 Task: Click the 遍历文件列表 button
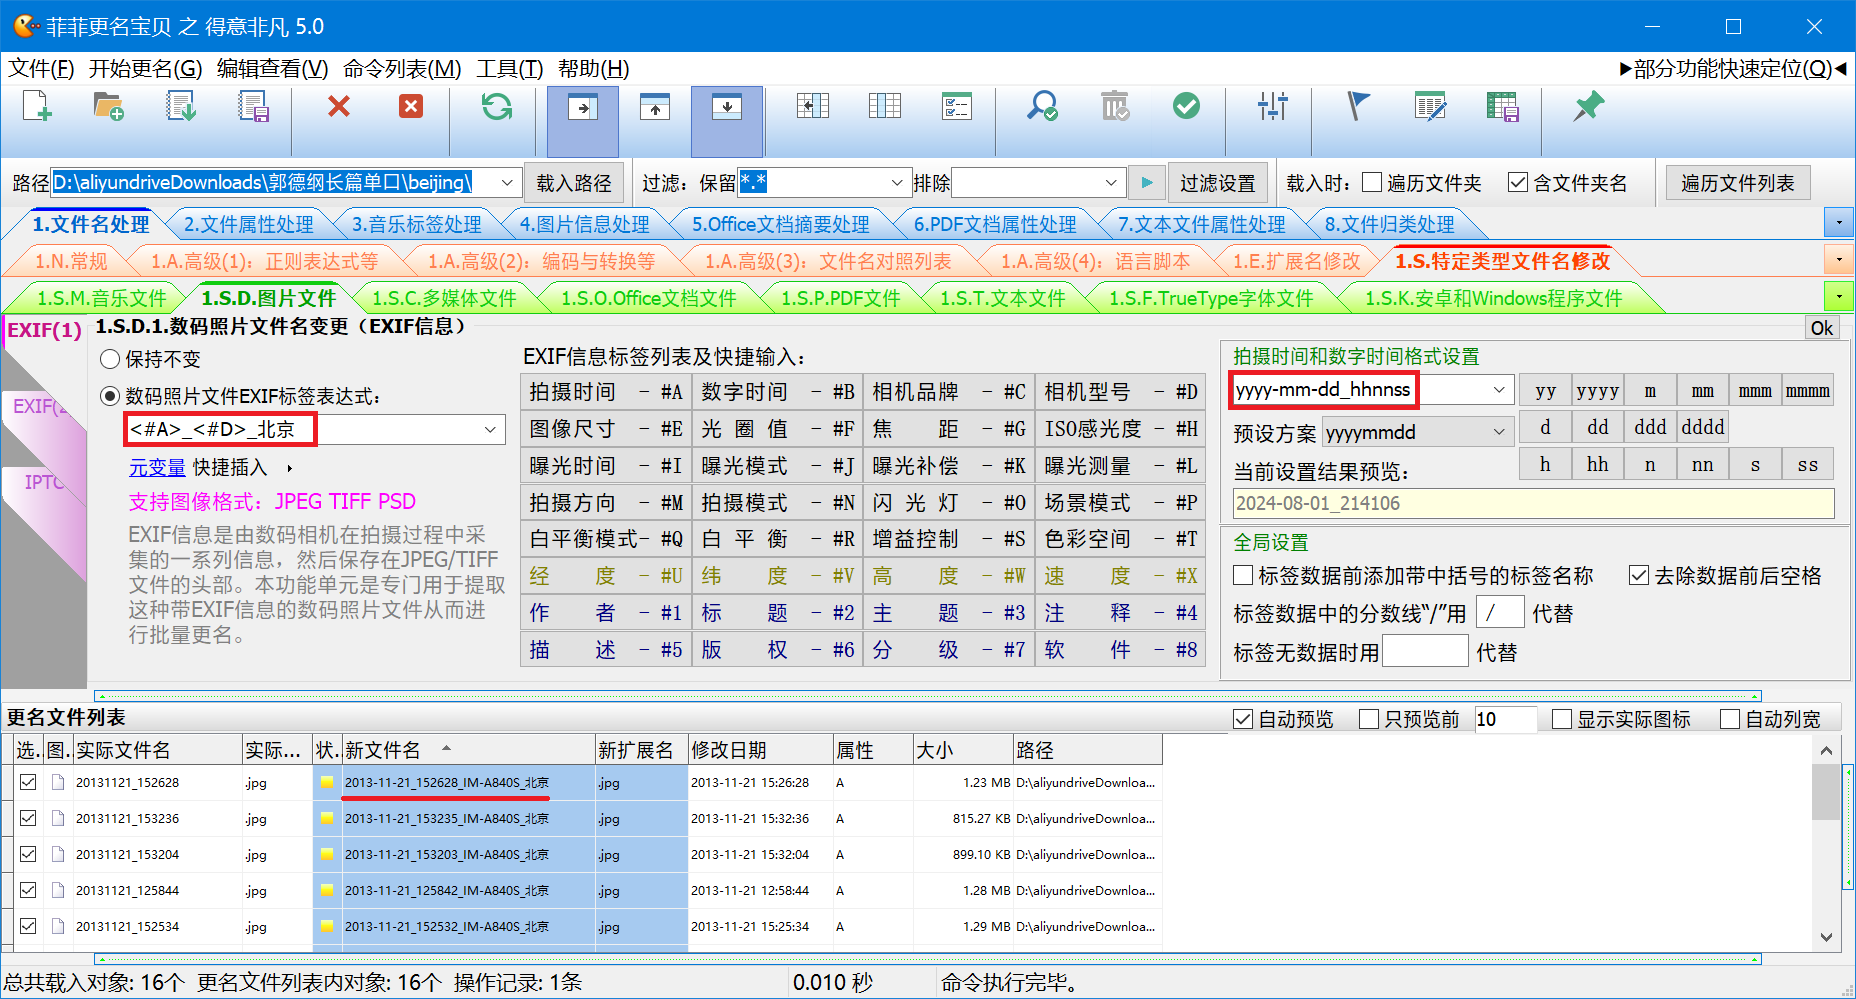pyautogui.click(x=1738, y=183)
